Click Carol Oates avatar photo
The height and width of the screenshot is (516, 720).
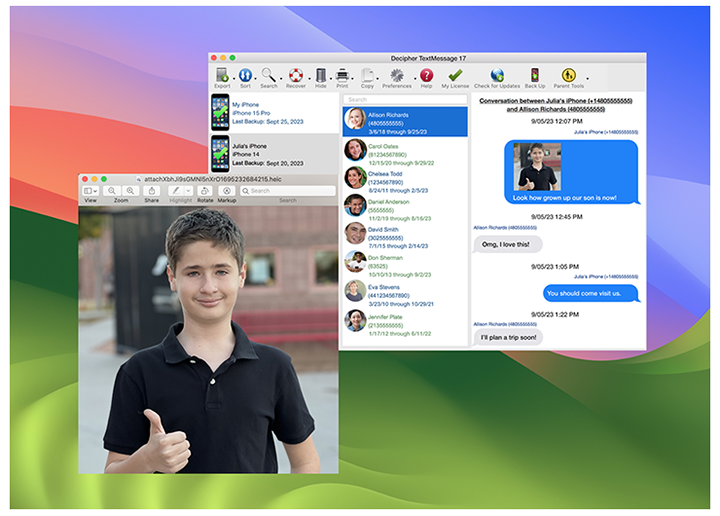coord(355,150)
